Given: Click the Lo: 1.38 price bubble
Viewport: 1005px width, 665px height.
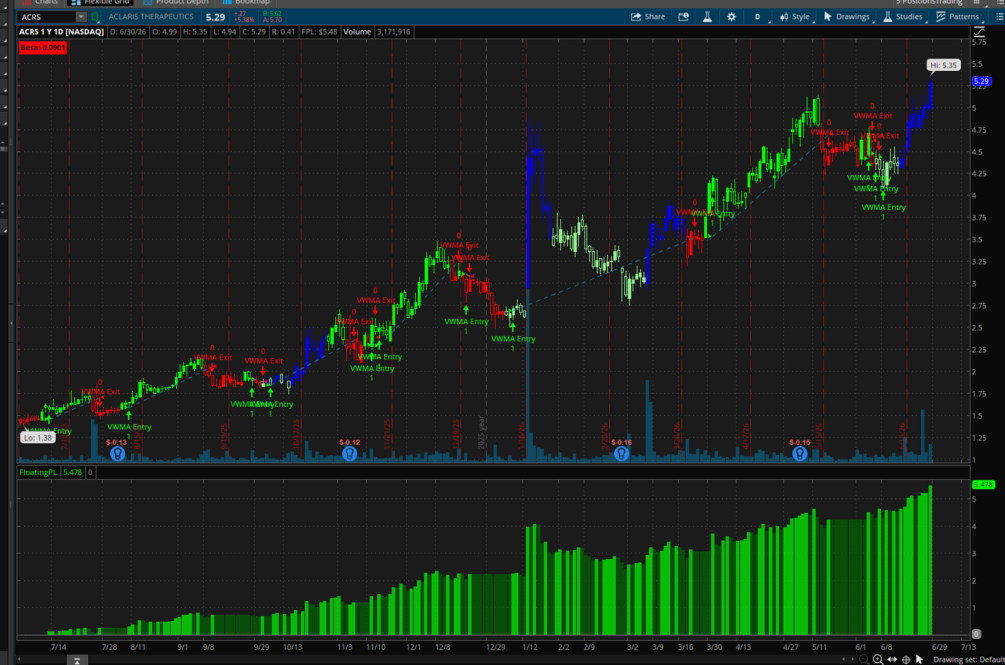Looking at the screenshot, I should point(37,438).
